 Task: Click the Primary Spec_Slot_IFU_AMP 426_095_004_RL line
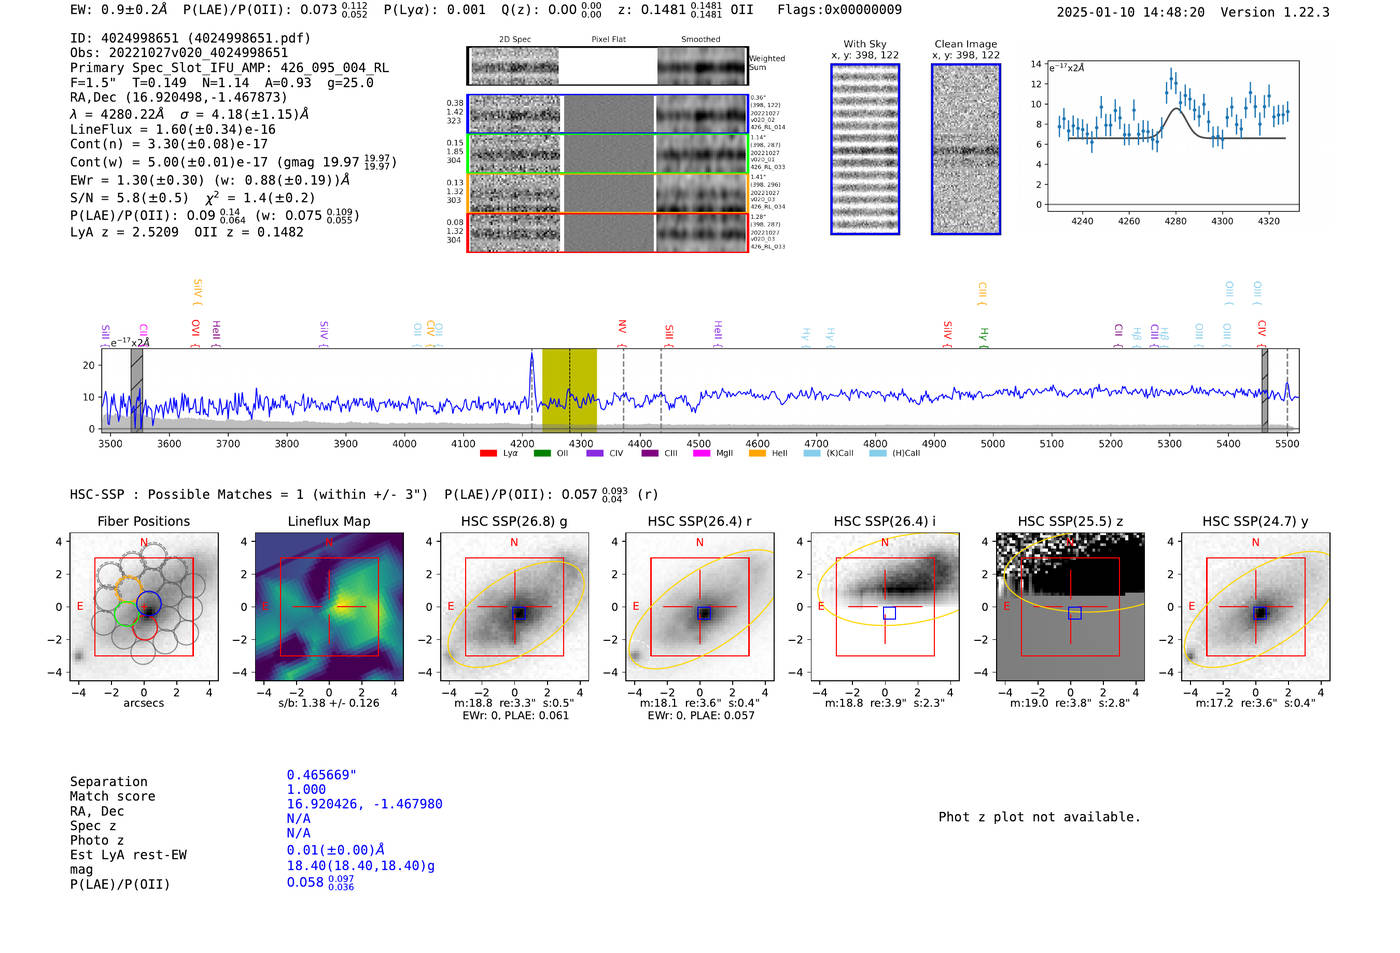pos(230,68)
